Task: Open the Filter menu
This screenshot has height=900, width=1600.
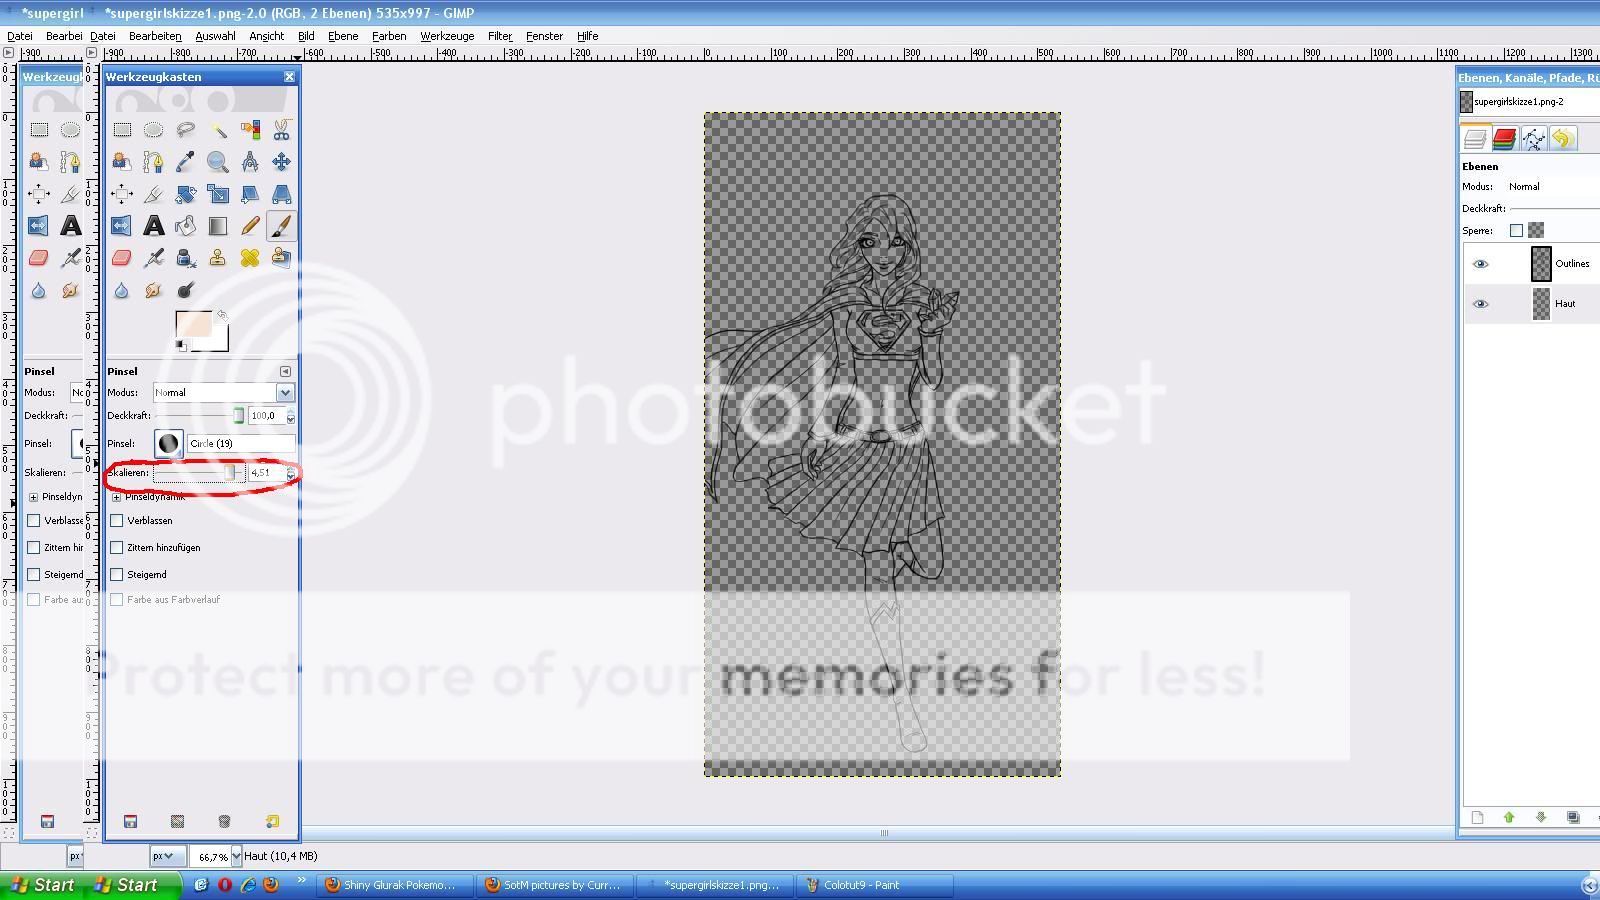Action: [x=500, y=36]
